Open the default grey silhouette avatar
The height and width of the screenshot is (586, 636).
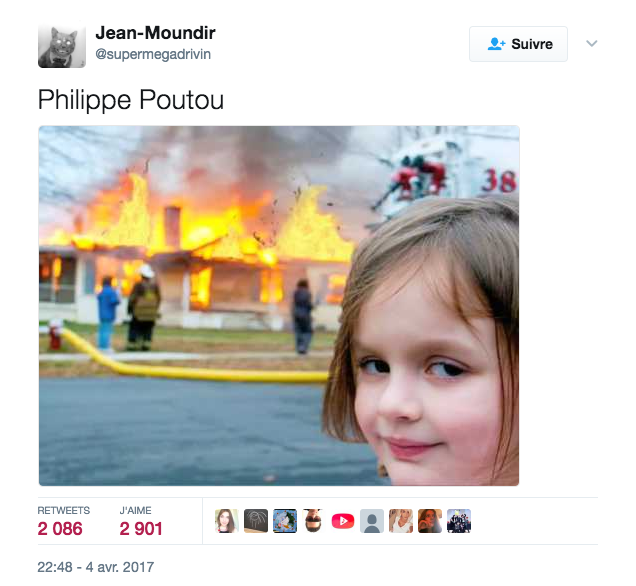coord(372,521)
